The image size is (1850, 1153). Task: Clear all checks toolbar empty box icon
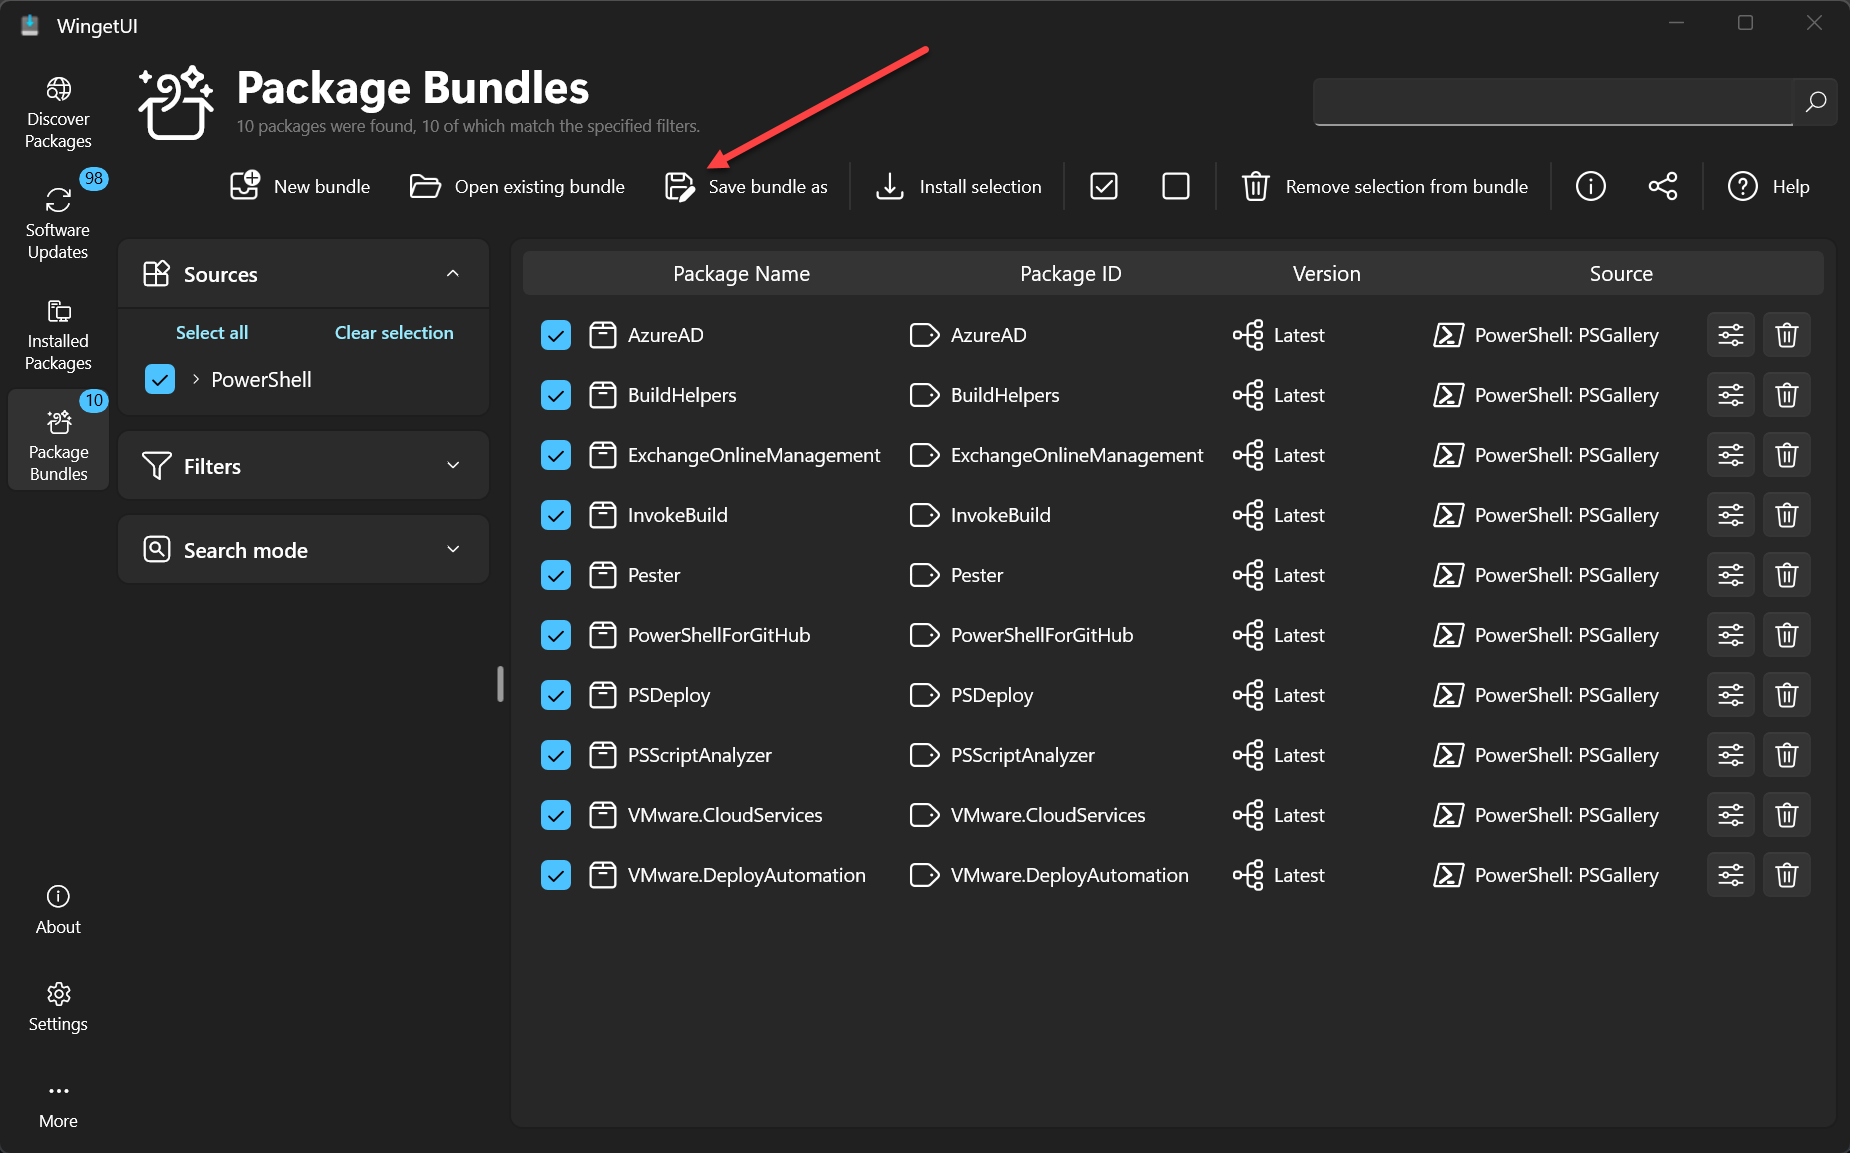[x=1175, y=187]
